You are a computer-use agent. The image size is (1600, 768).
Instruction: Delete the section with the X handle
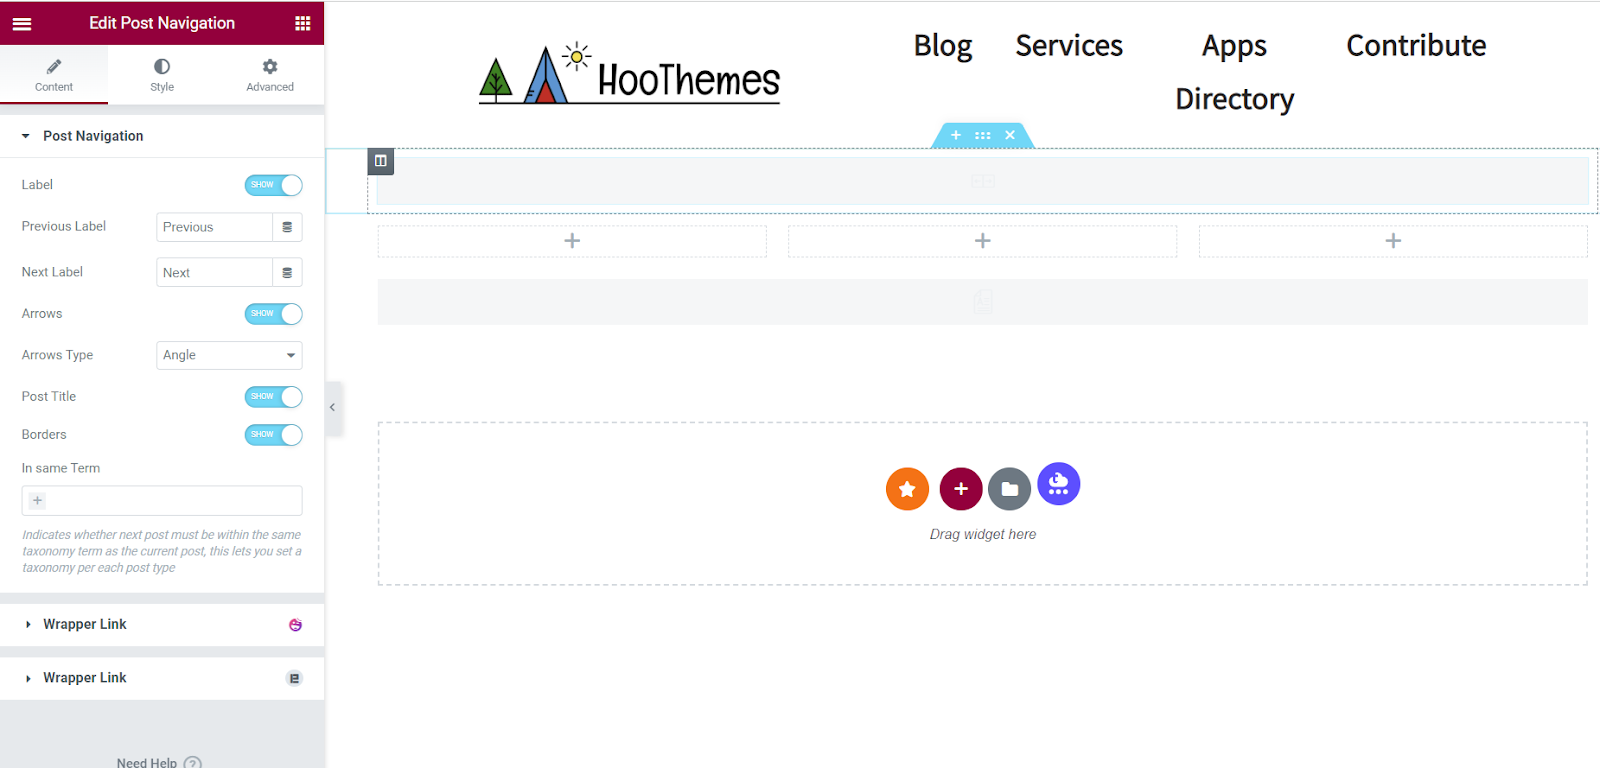pos(1010,135)
